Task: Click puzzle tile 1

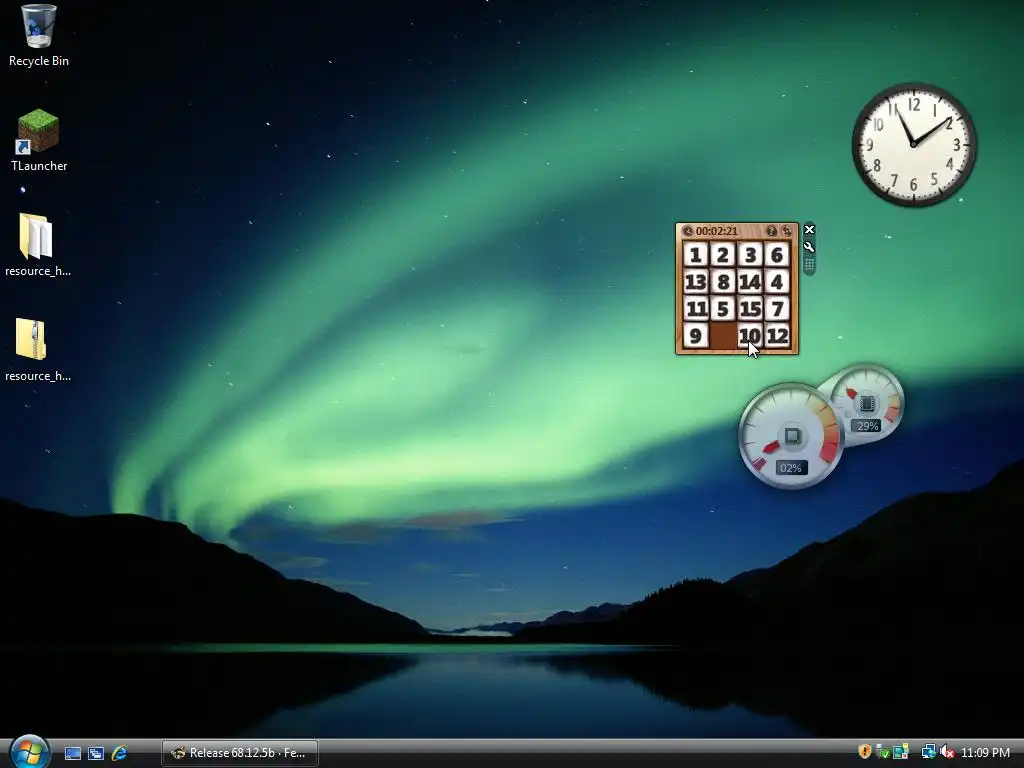Action: tap(696, 255)
